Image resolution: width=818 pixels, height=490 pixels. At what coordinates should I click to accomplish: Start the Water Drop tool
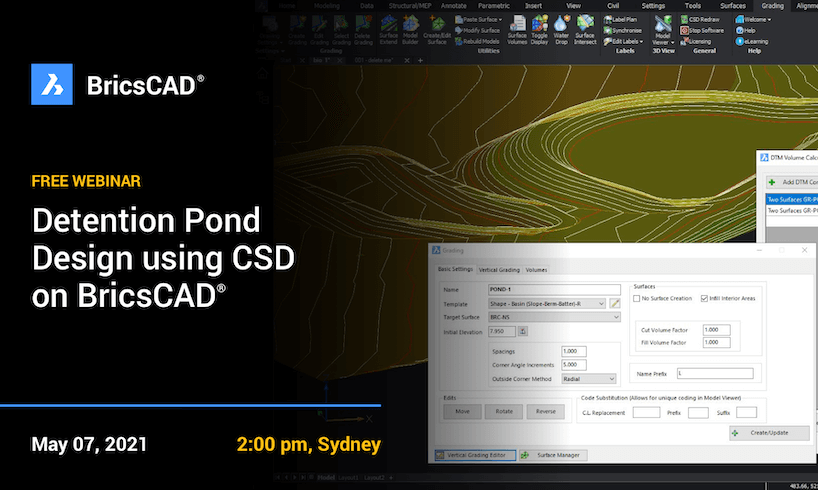coord(561,30)
